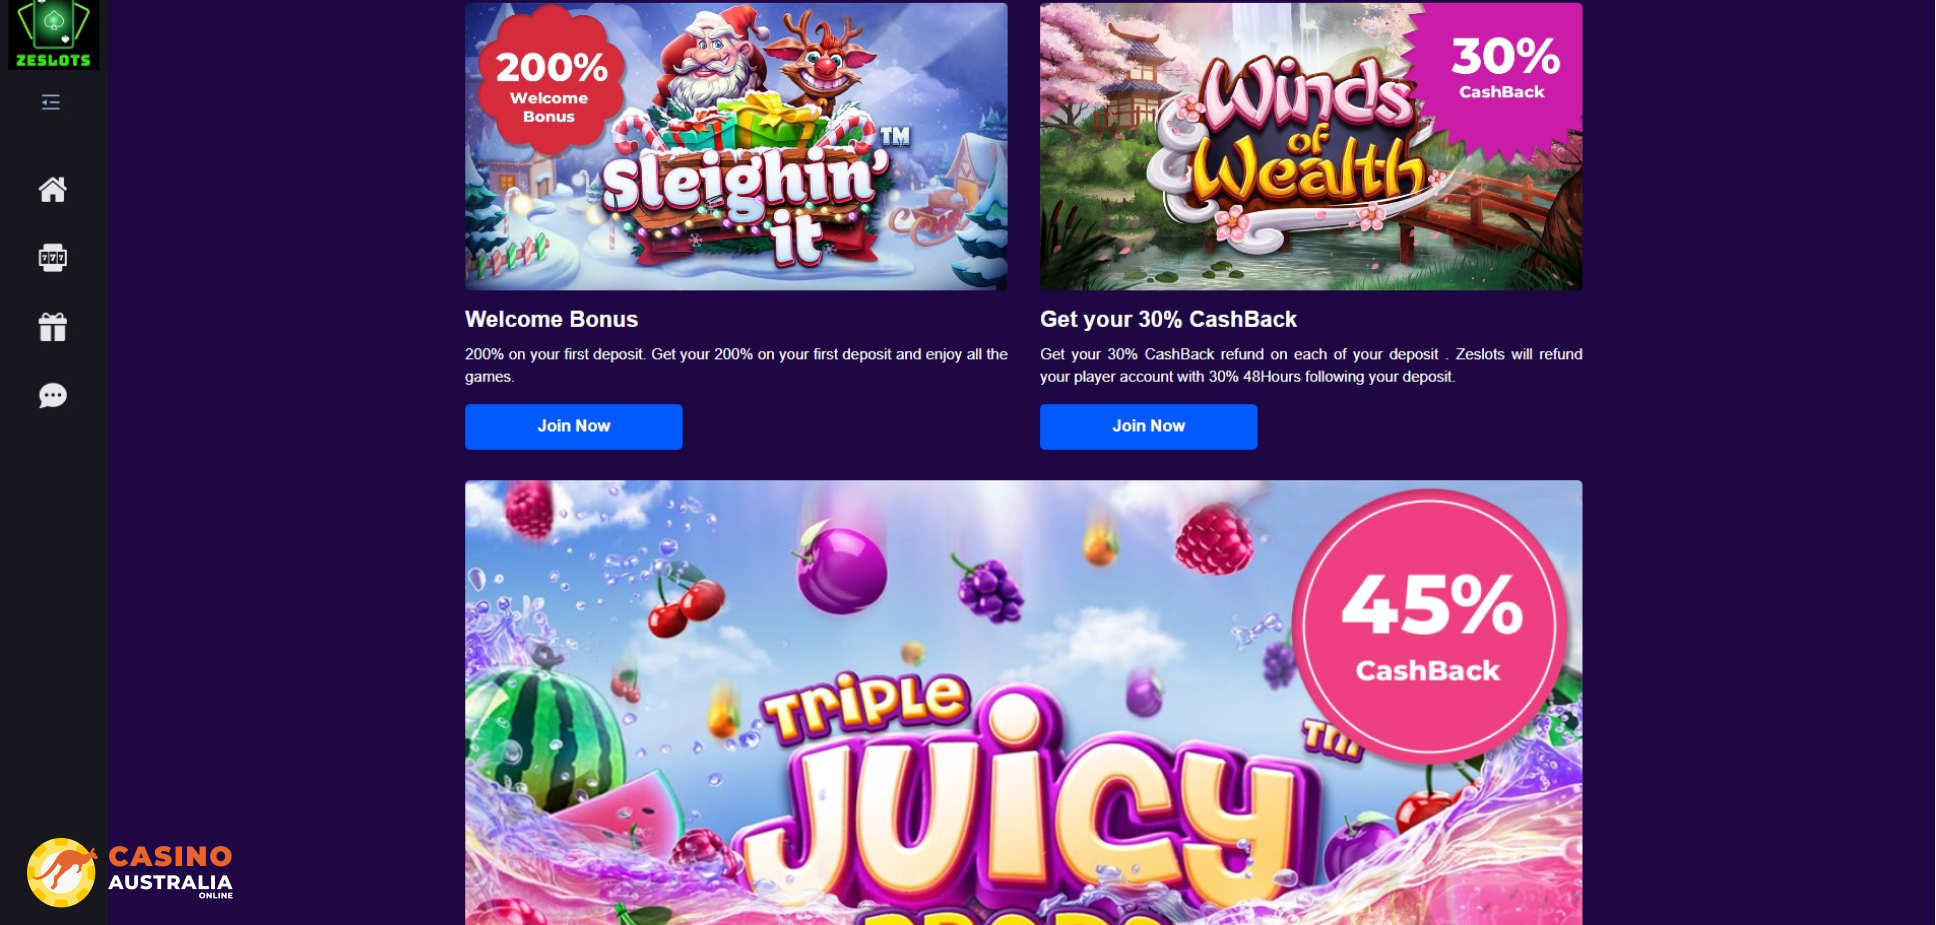Open the gift promotions icon
Screen dimensions: 1936x925
pos(53,327)
